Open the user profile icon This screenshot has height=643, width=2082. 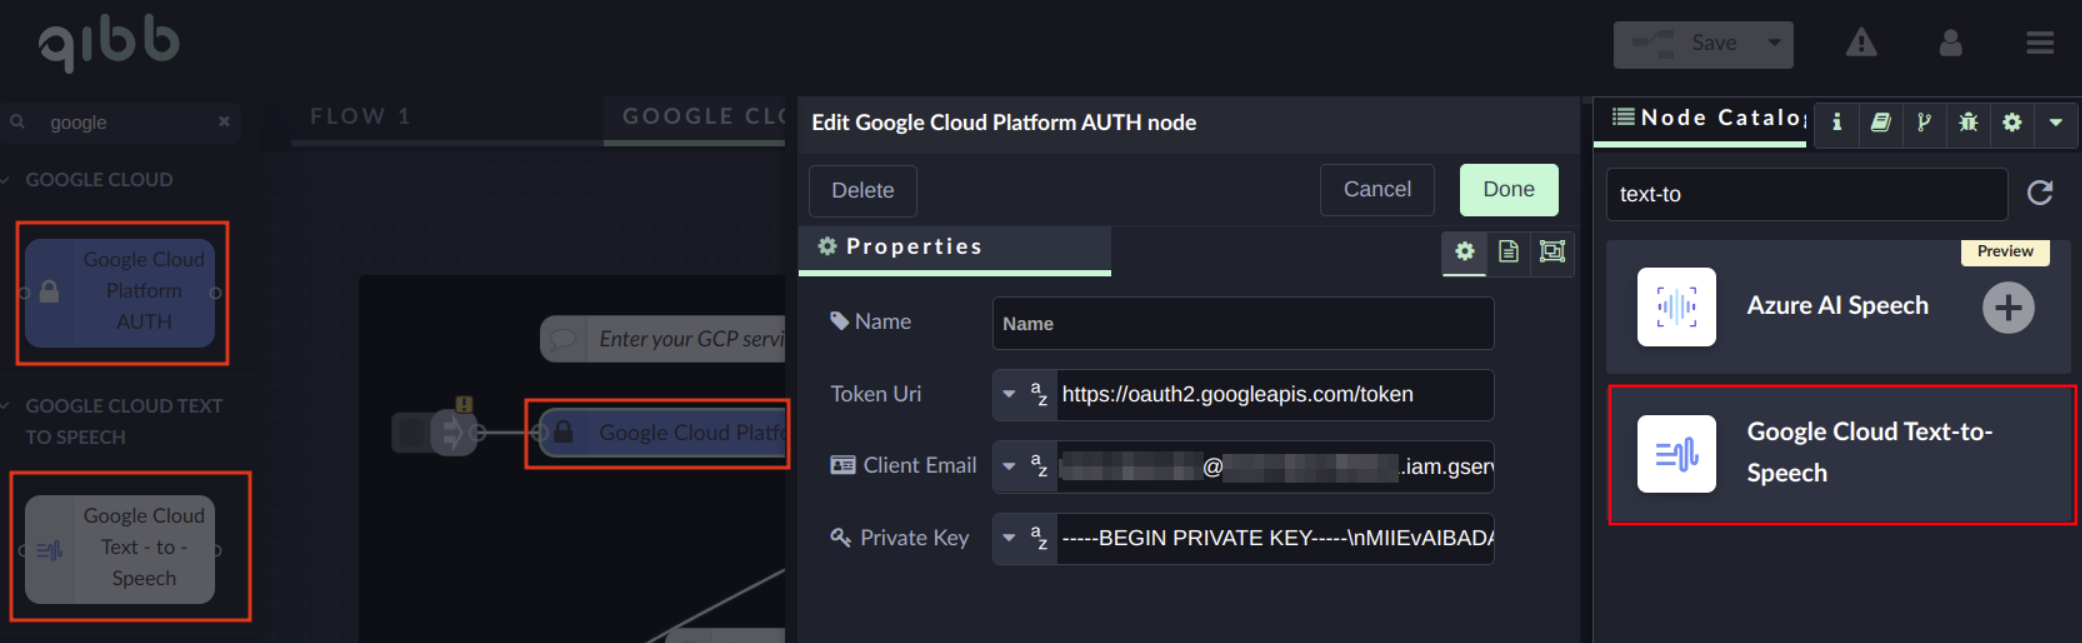[x=1950, y=43]
